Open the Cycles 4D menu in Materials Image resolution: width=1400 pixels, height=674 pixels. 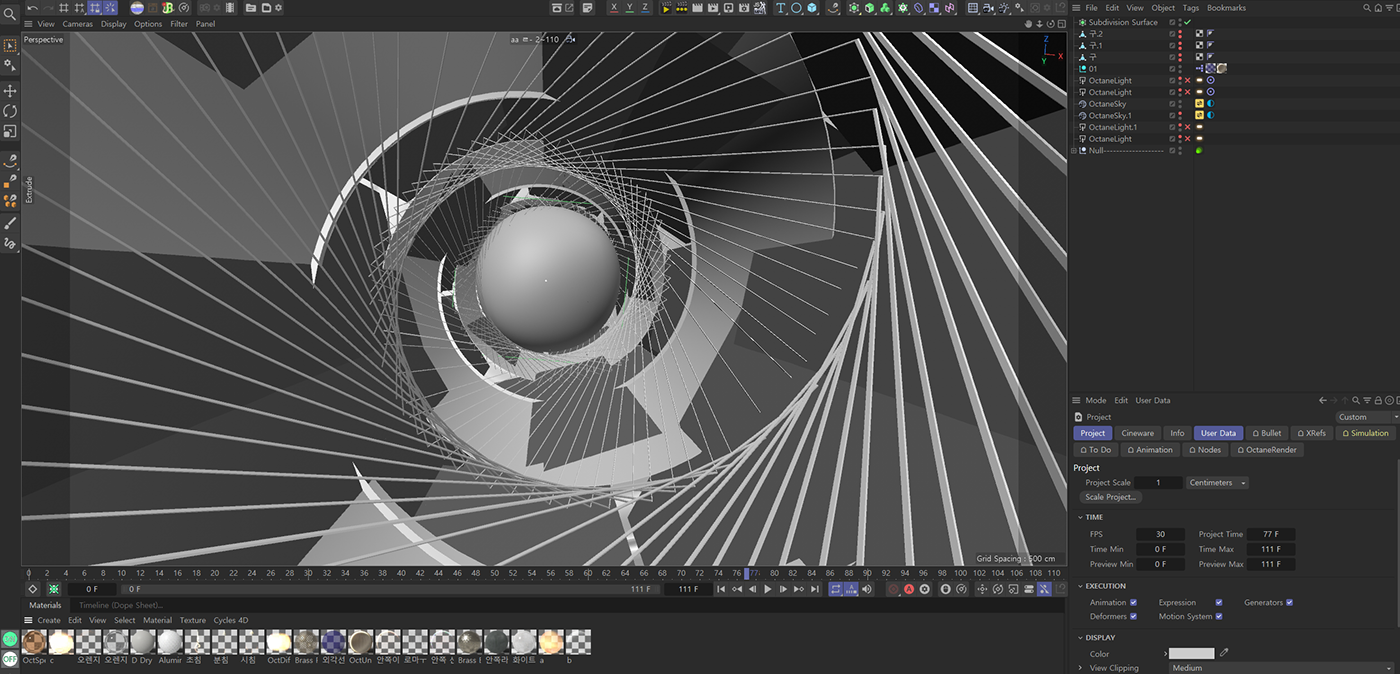pos(231,620)
